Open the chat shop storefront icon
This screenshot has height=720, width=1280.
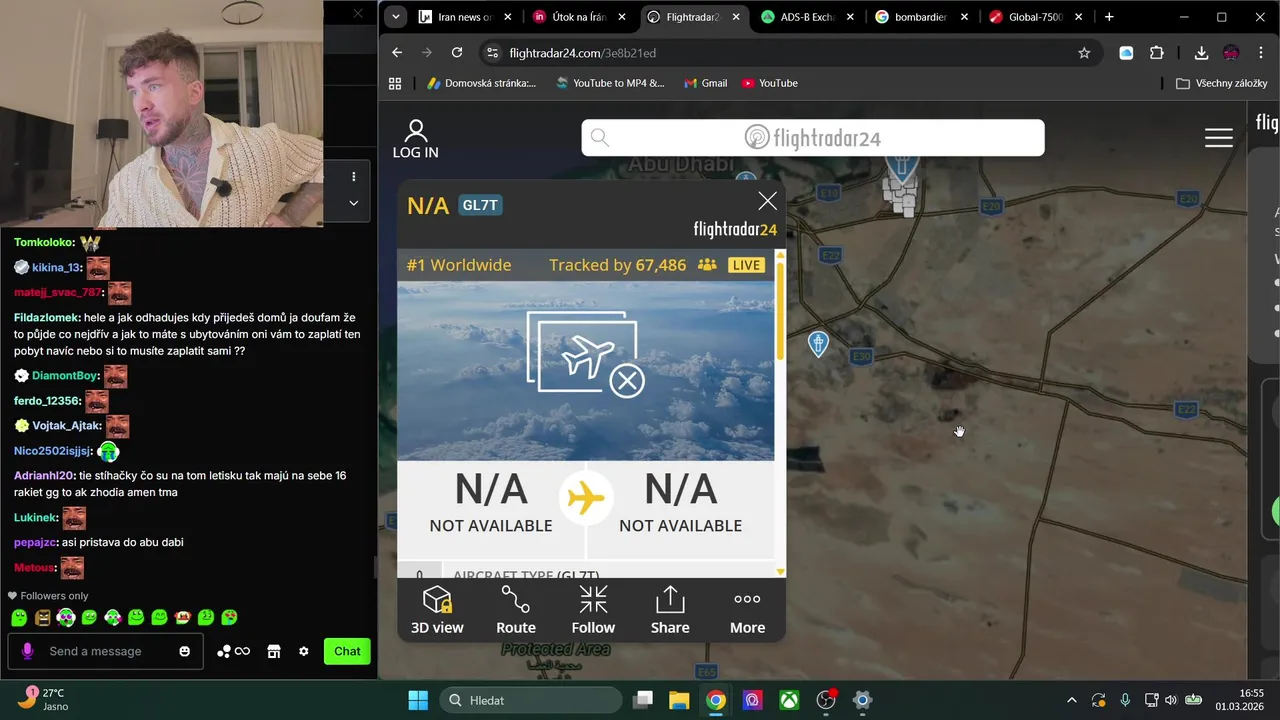[x=273, y=651]
